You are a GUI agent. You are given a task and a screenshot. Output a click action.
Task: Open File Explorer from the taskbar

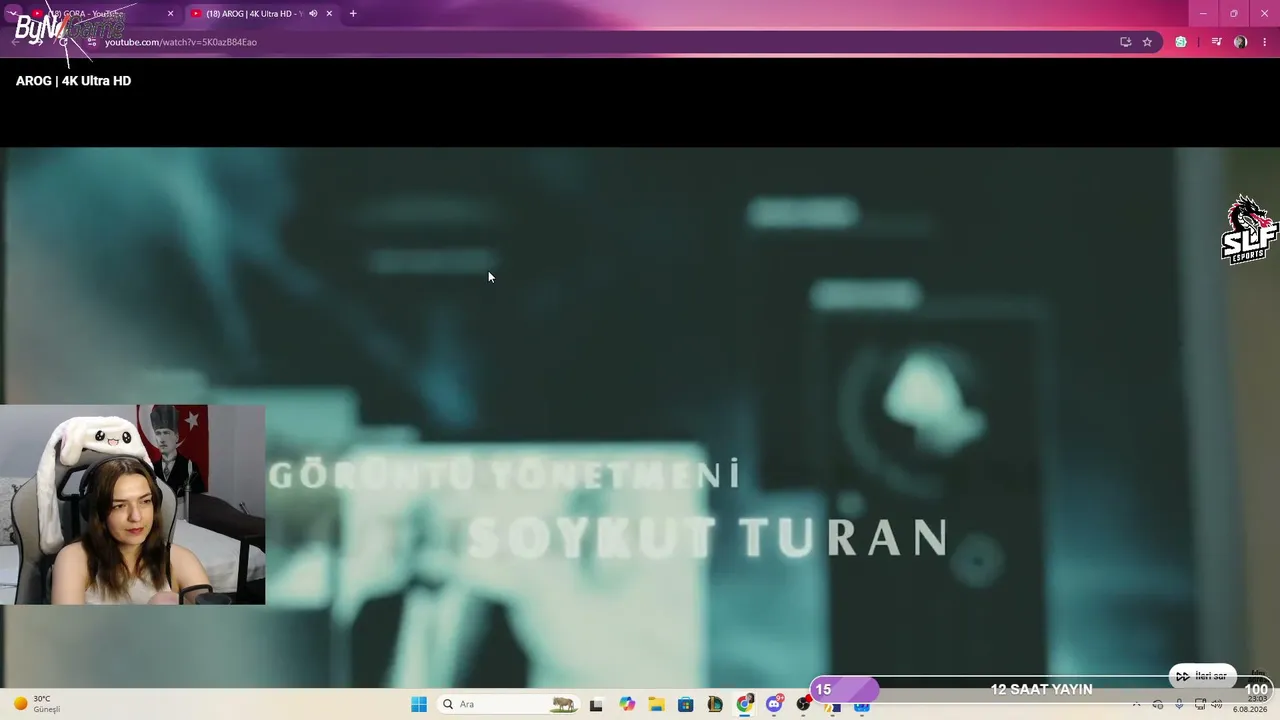coord(656,704)
